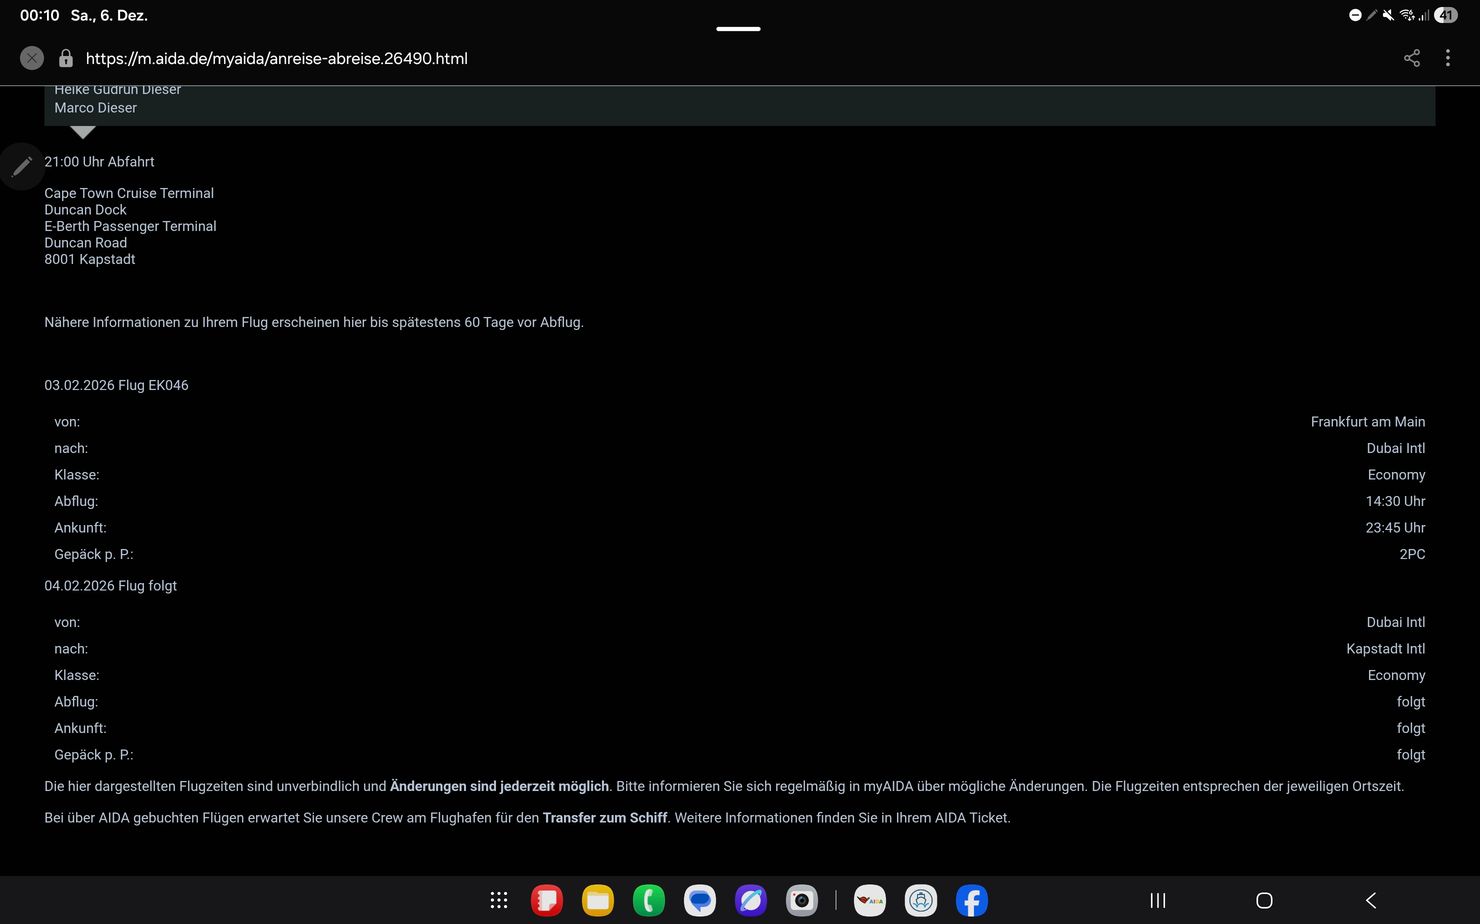Open the green Phone app
Image resolution: width=1480 pixels, height=924 pixels.
(649, 900)
